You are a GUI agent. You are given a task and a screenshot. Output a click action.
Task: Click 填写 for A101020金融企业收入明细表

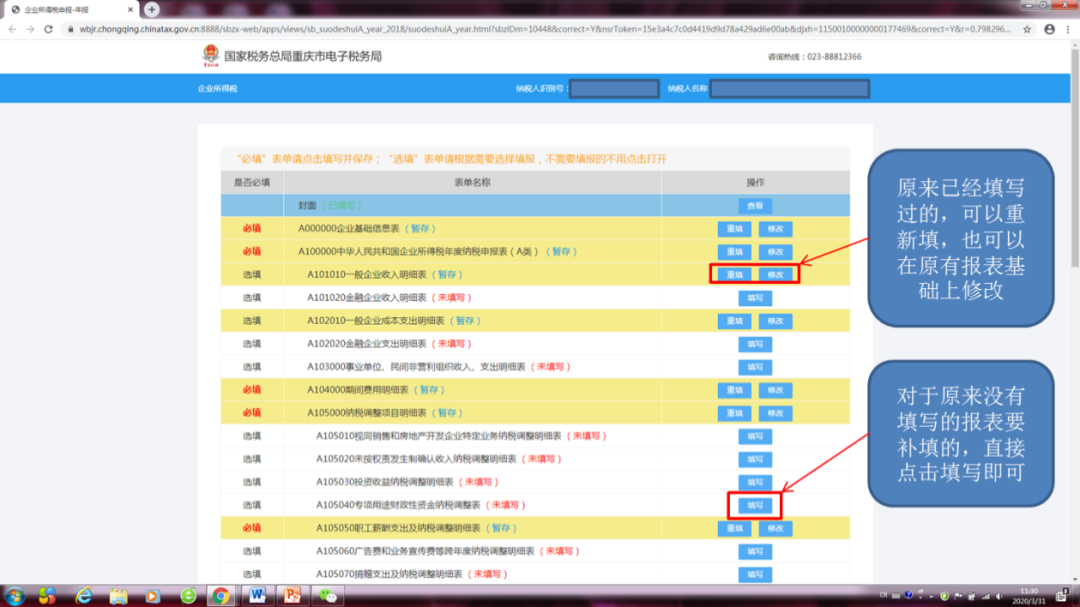click(x=755, y=298)
